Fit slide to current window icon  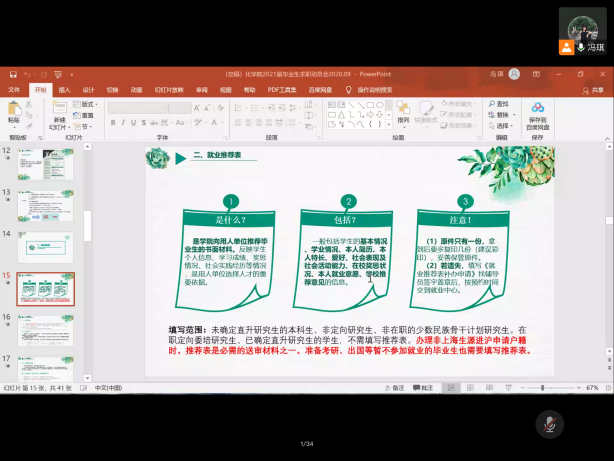[606, 388]
